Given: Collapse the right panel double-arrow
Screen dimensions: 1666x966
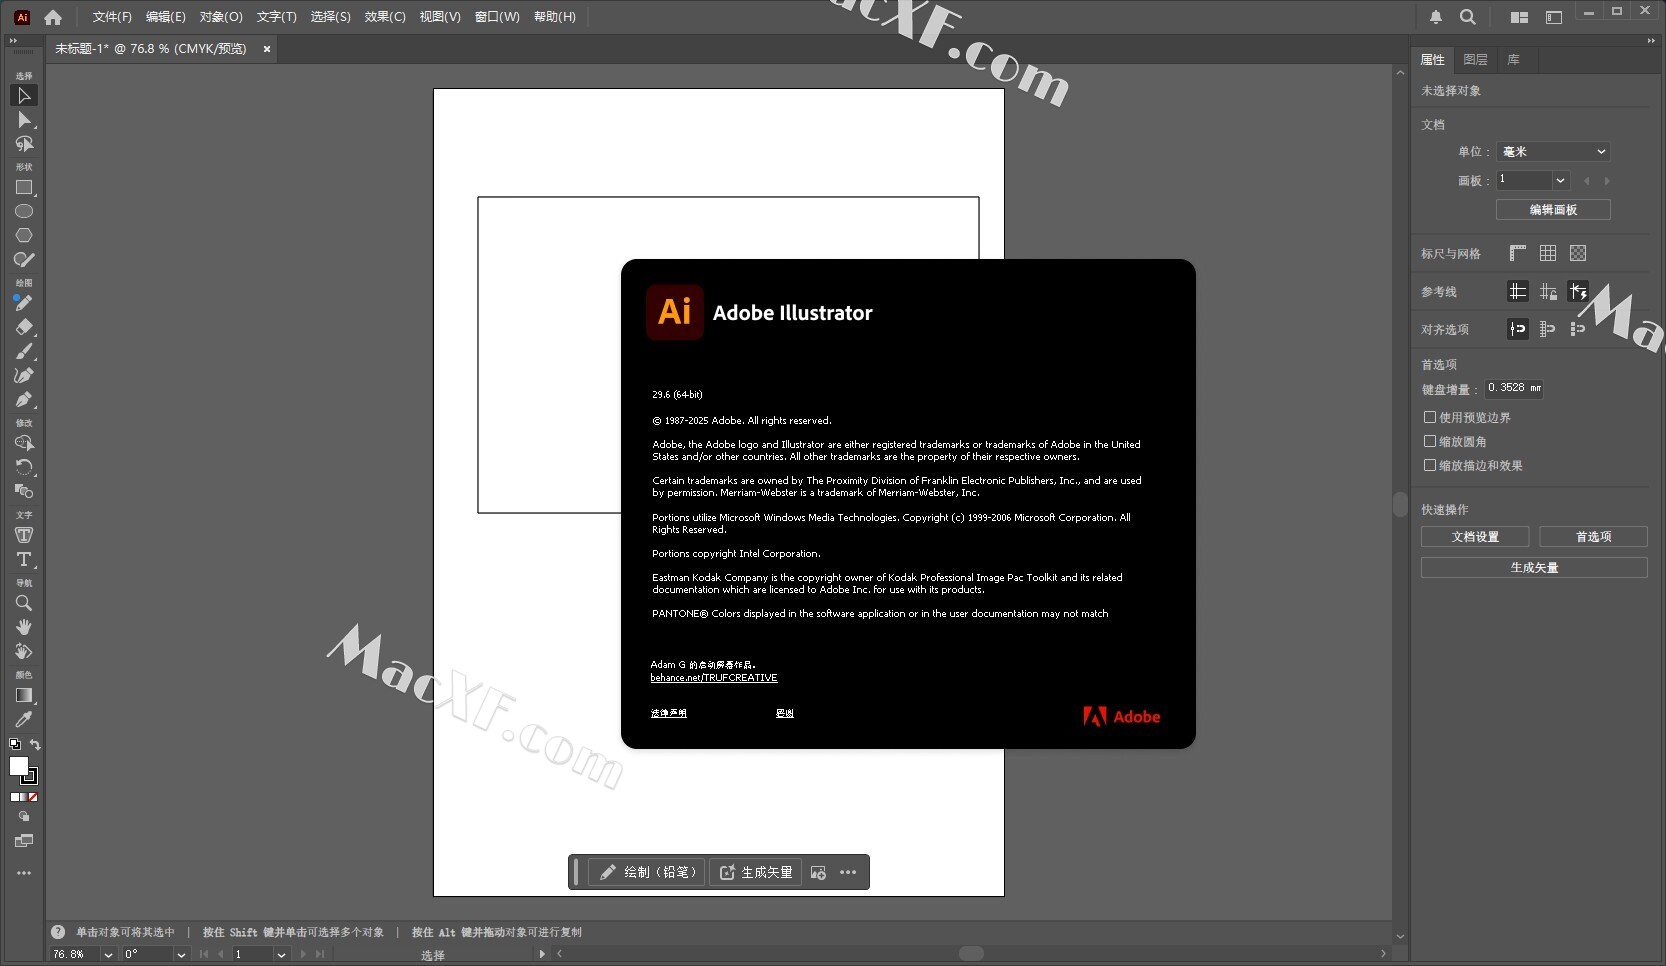Looking at the screenshot, I should point(1651,41).
